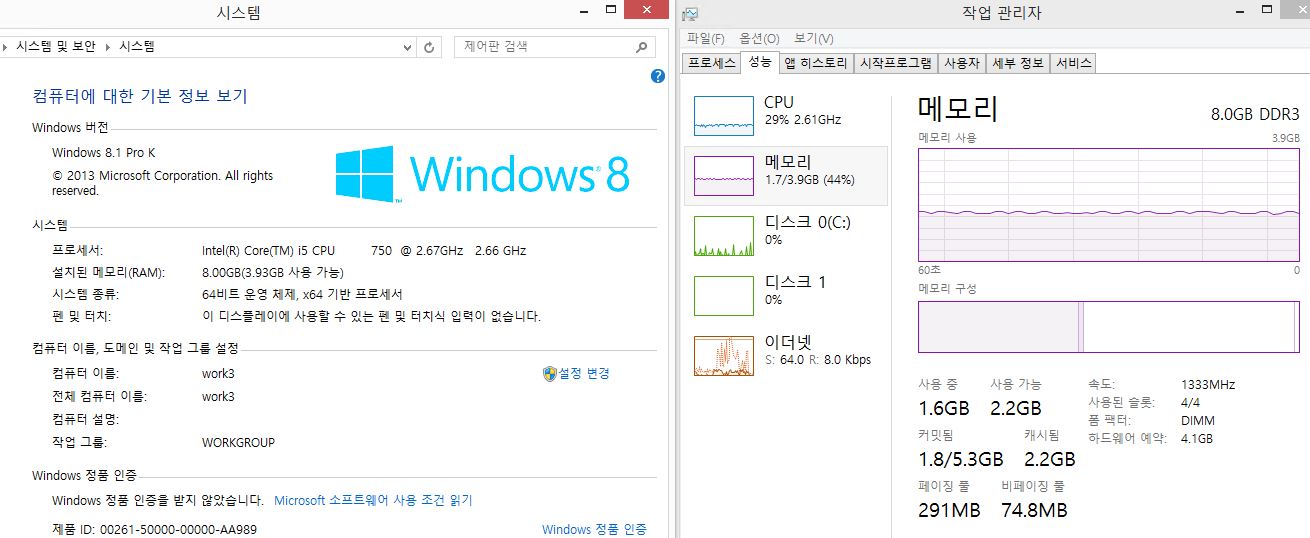Click the 1.6GB in-use value
Image resolution: width=1310 pixels, height=538 pixels.
944,408
